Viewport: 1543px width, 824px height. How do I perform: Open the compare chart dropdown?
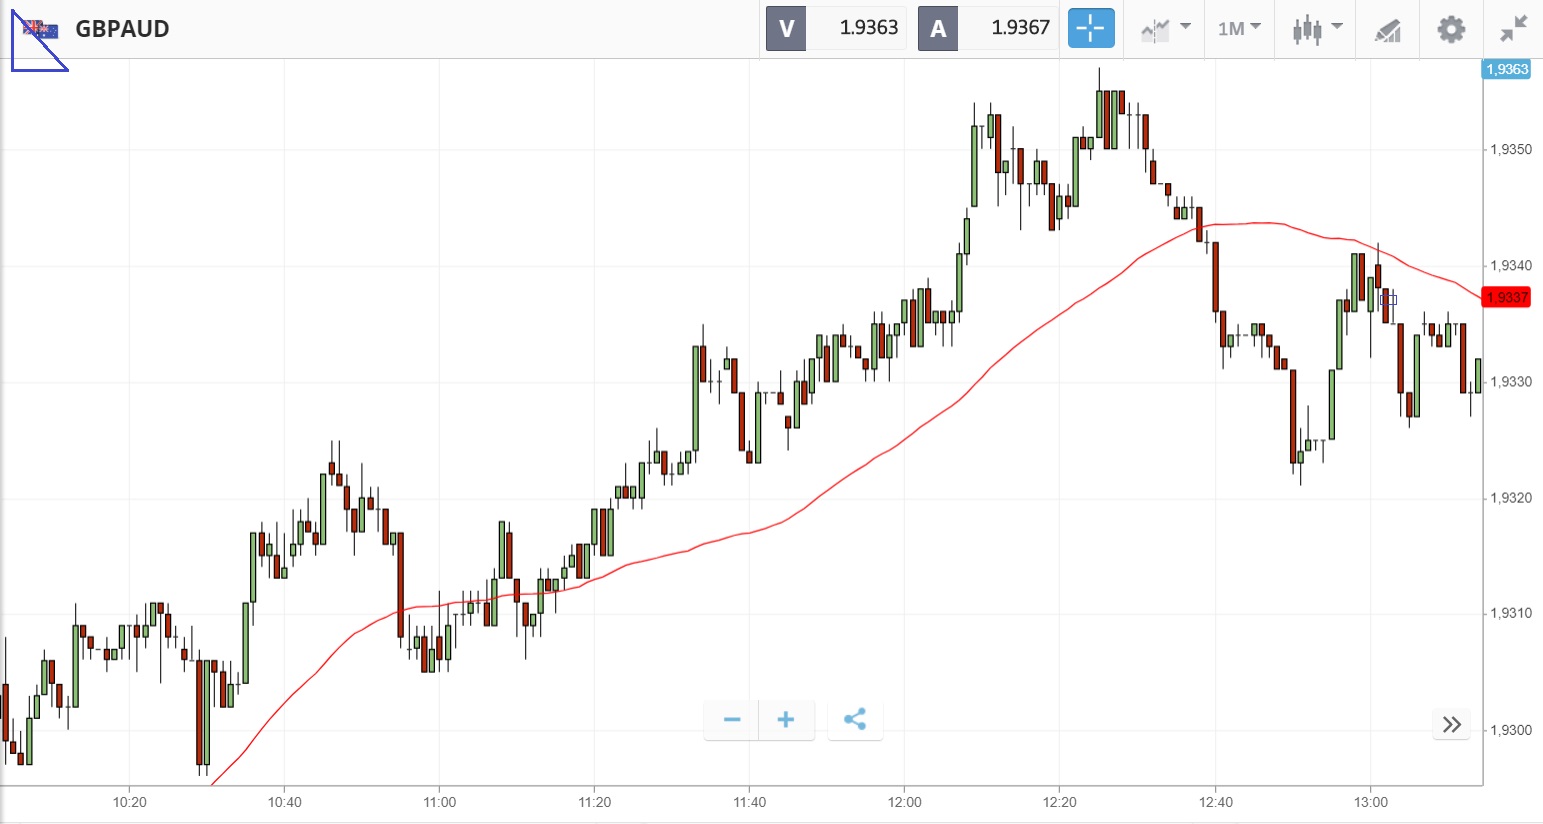[x=1165, y=28]
